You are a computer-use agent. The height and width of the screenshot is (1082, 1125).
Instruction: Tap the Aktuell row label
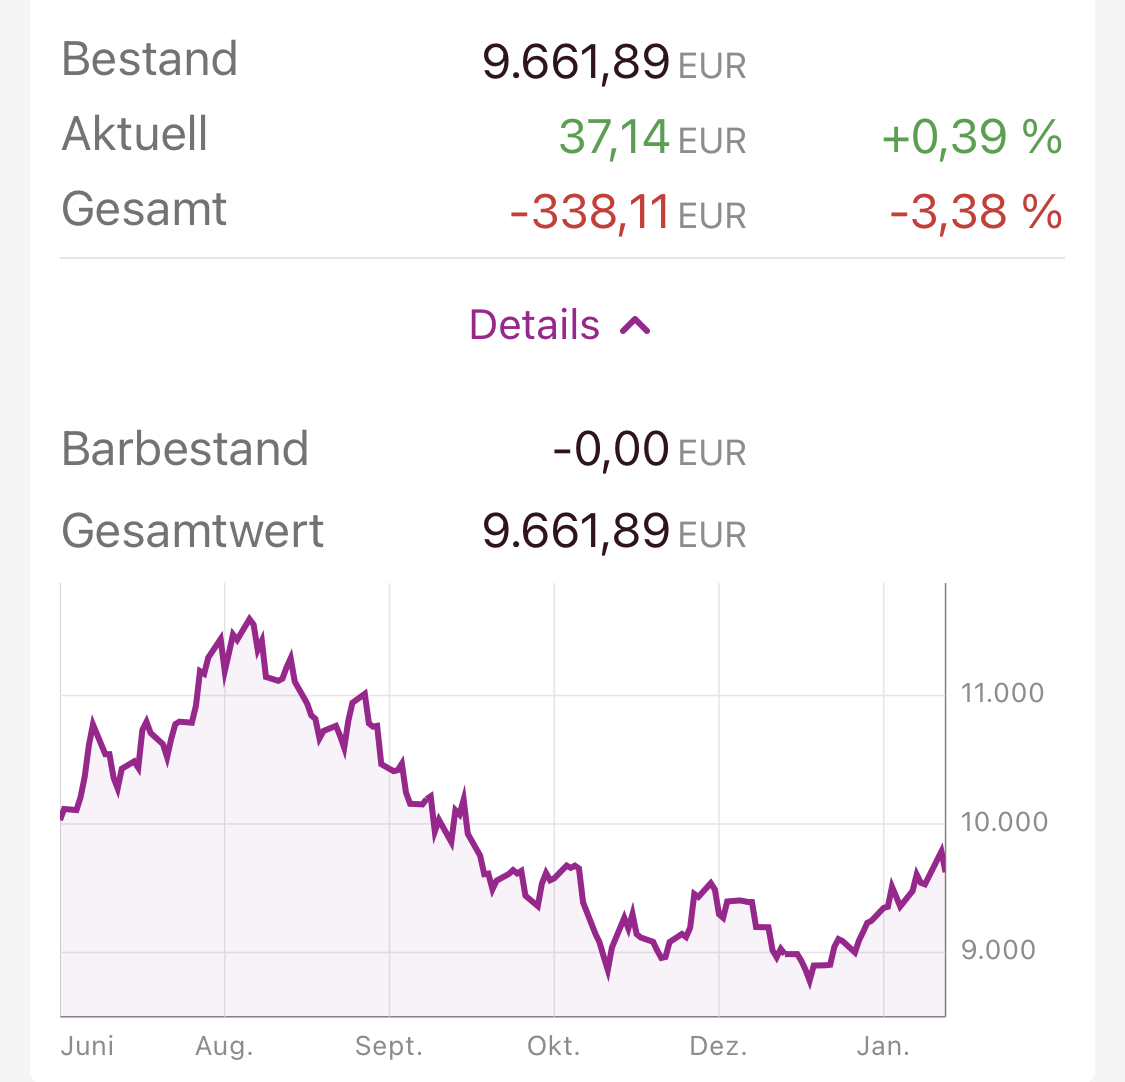coord(135,135)
